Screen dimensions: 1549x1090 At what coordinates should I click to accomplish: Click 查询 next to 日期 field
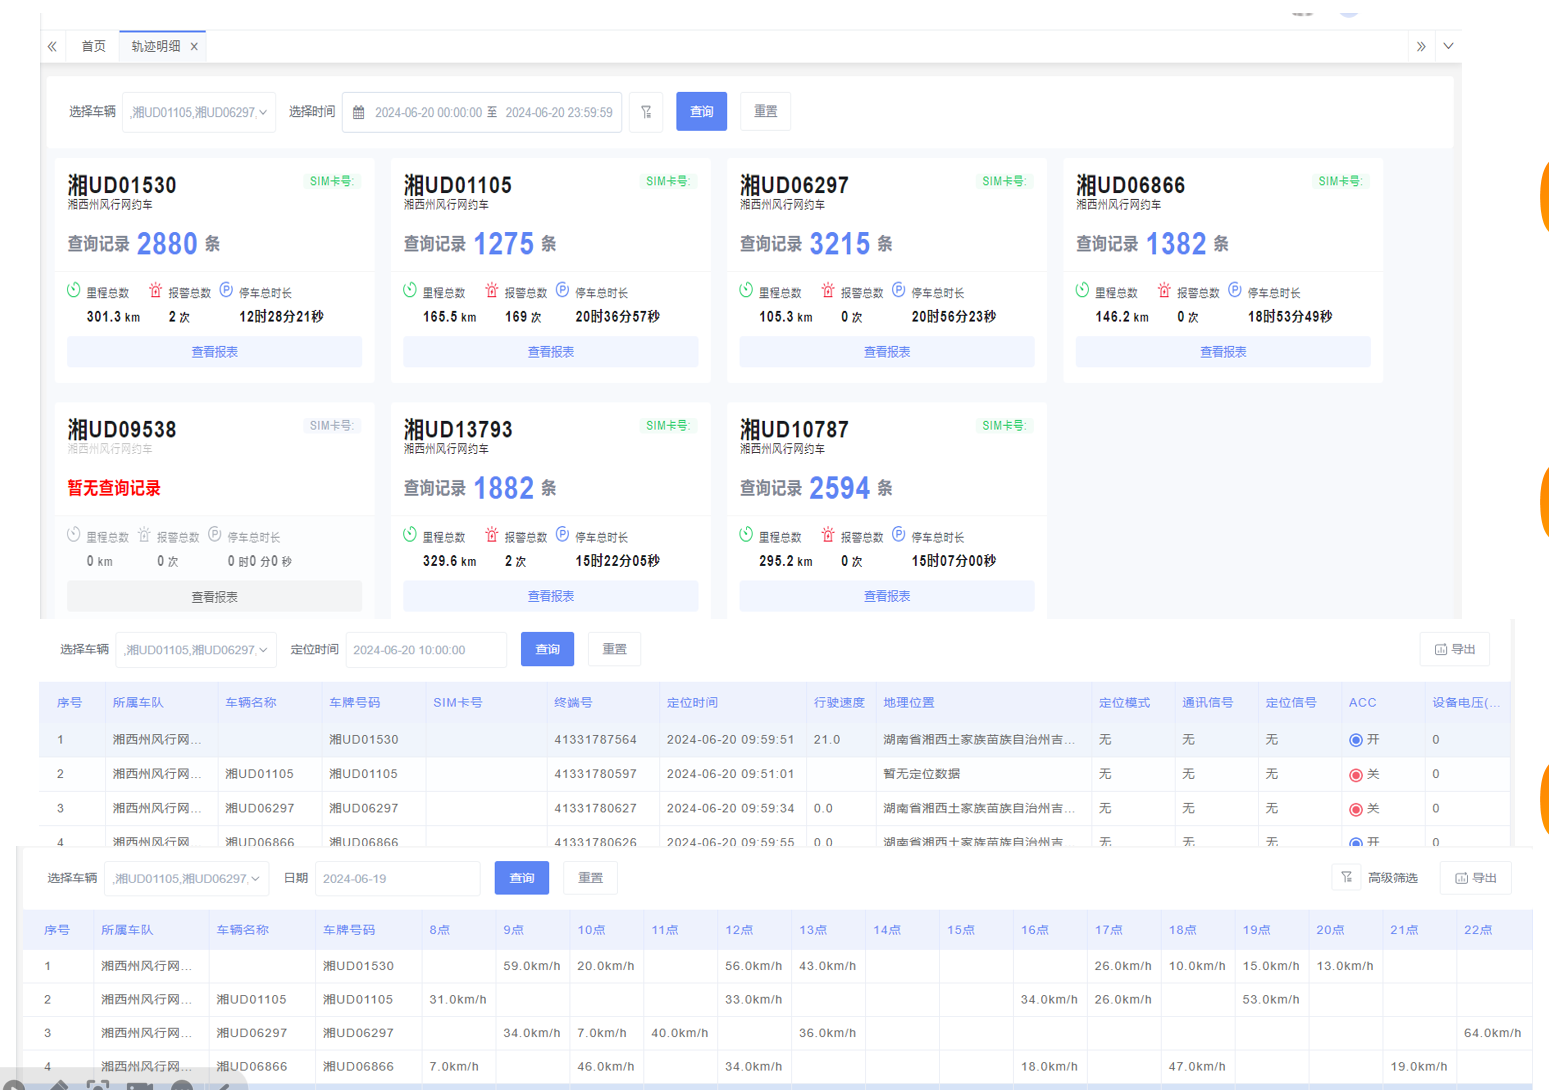[521, 878]
